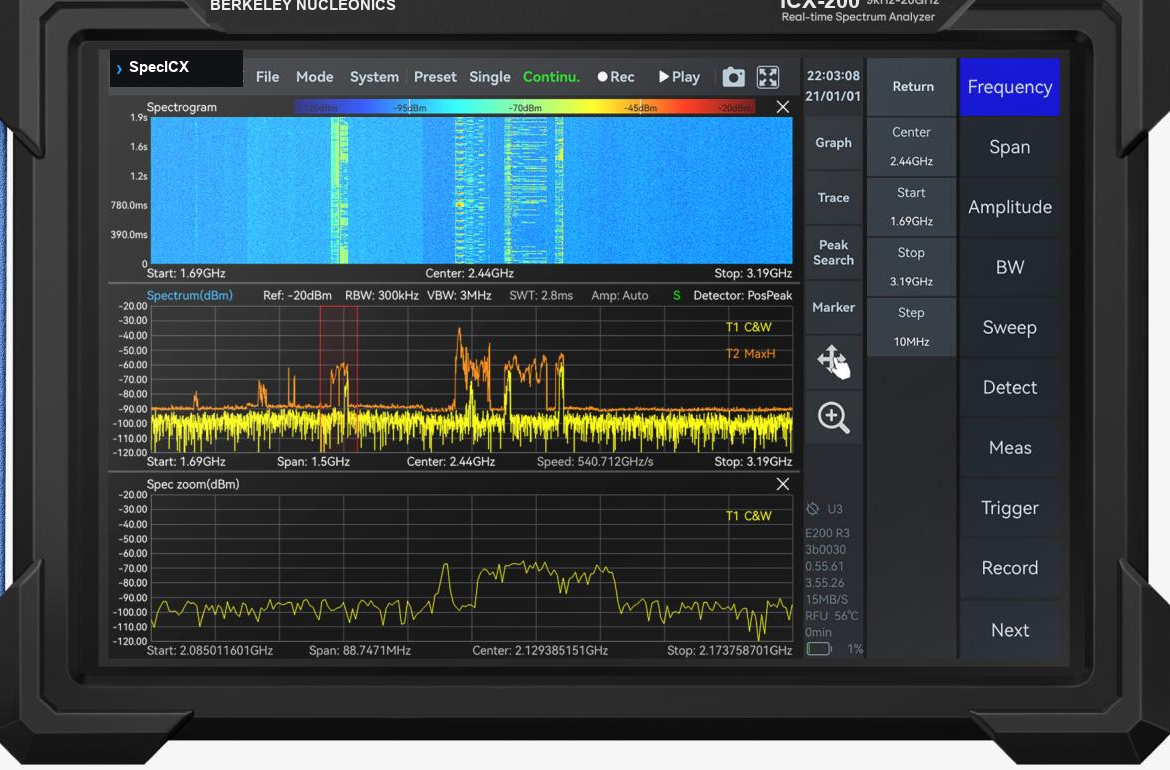Click the Amp: Auto setting

[x=619, y=295]
